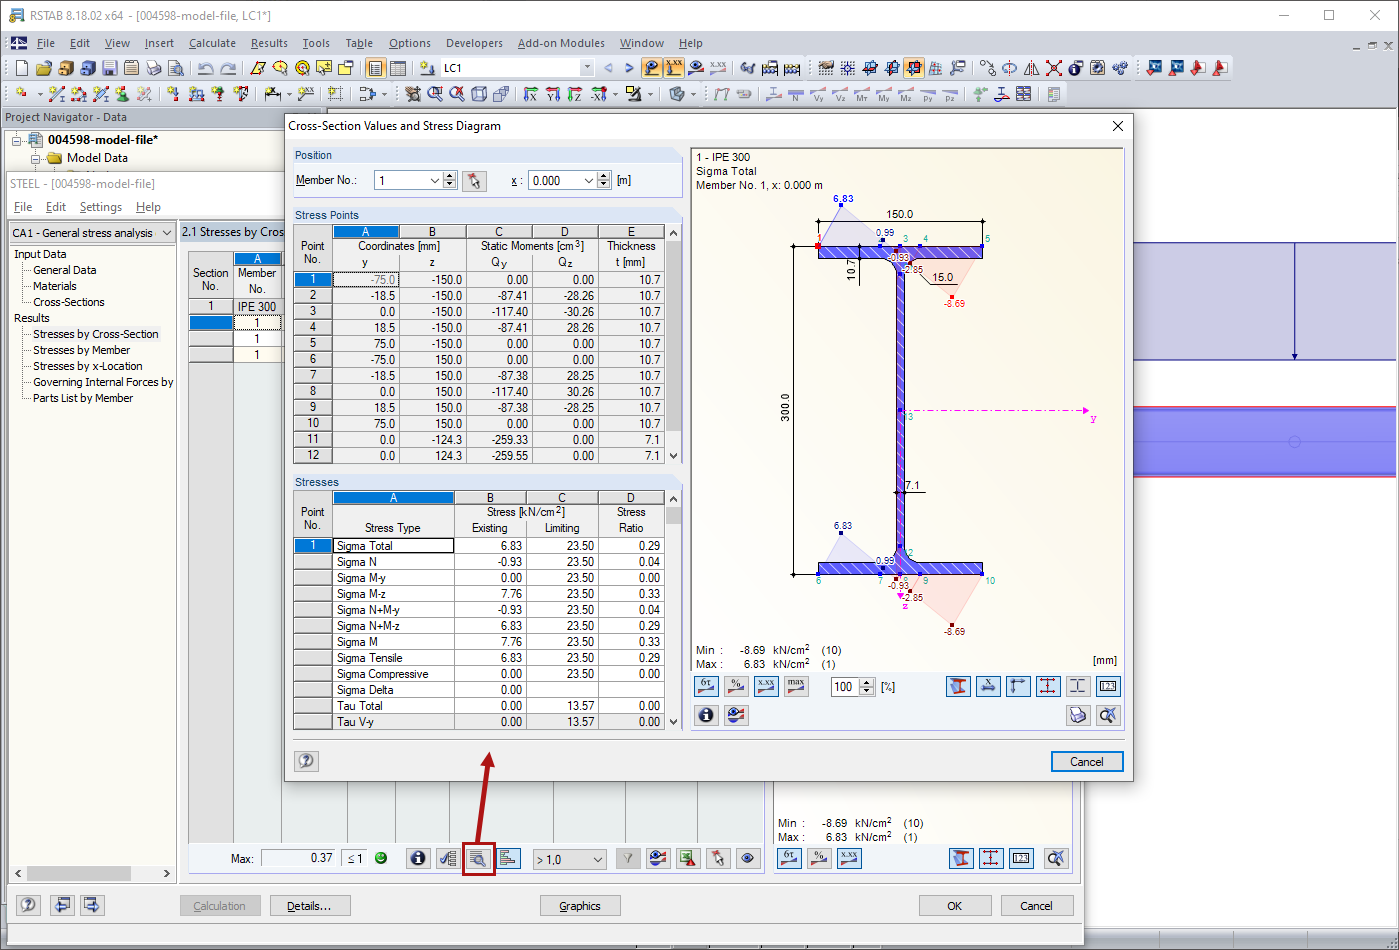Enable colored cross-section rendering icon

tap(957, 686)
